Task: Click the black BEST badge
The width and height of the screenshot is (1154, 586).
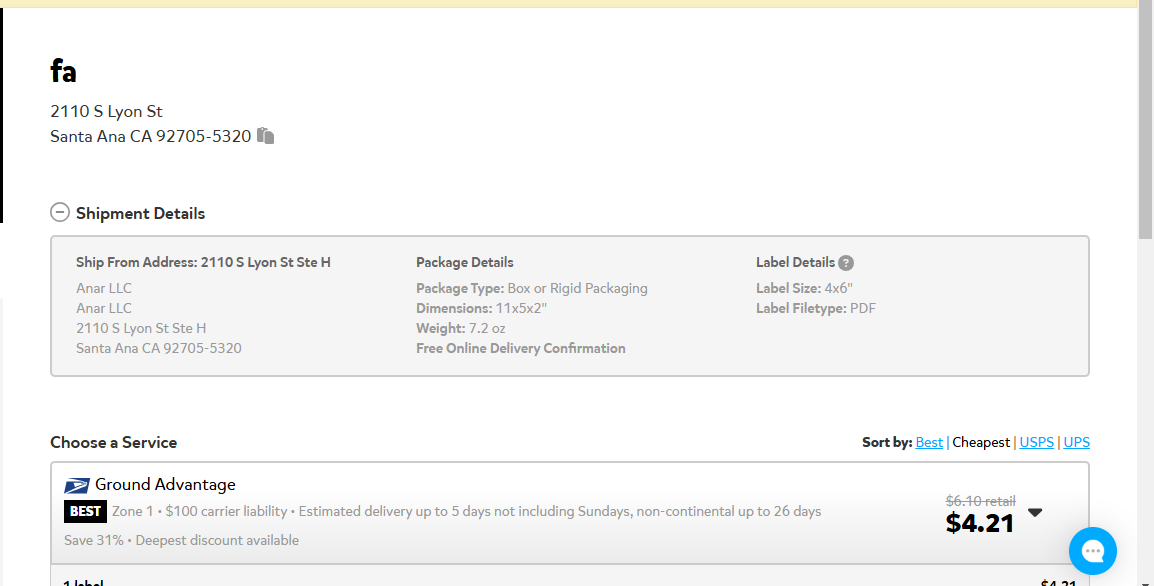Action: 85,511
